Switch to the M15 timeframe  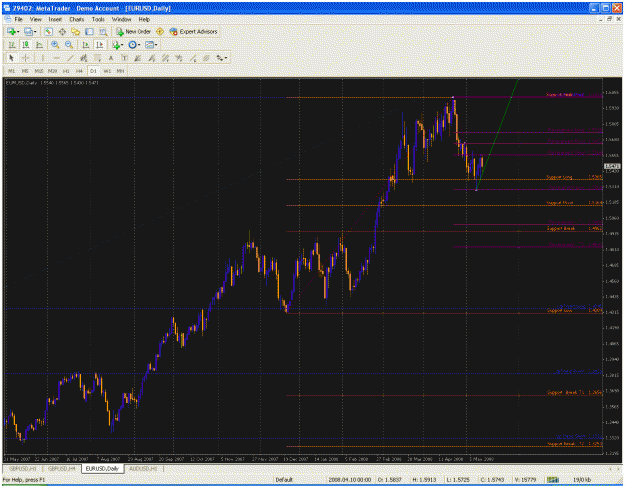[x=39, y=71]
